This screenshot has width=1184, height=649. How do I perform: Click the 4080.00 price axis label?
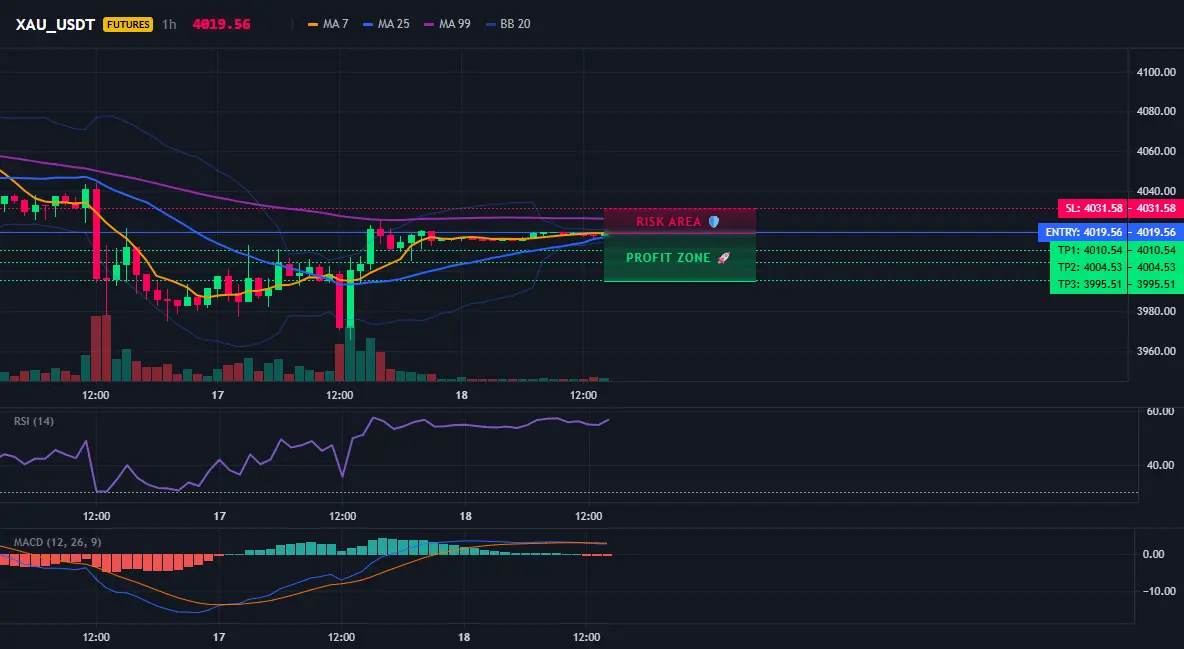(x=1156, y=111)
